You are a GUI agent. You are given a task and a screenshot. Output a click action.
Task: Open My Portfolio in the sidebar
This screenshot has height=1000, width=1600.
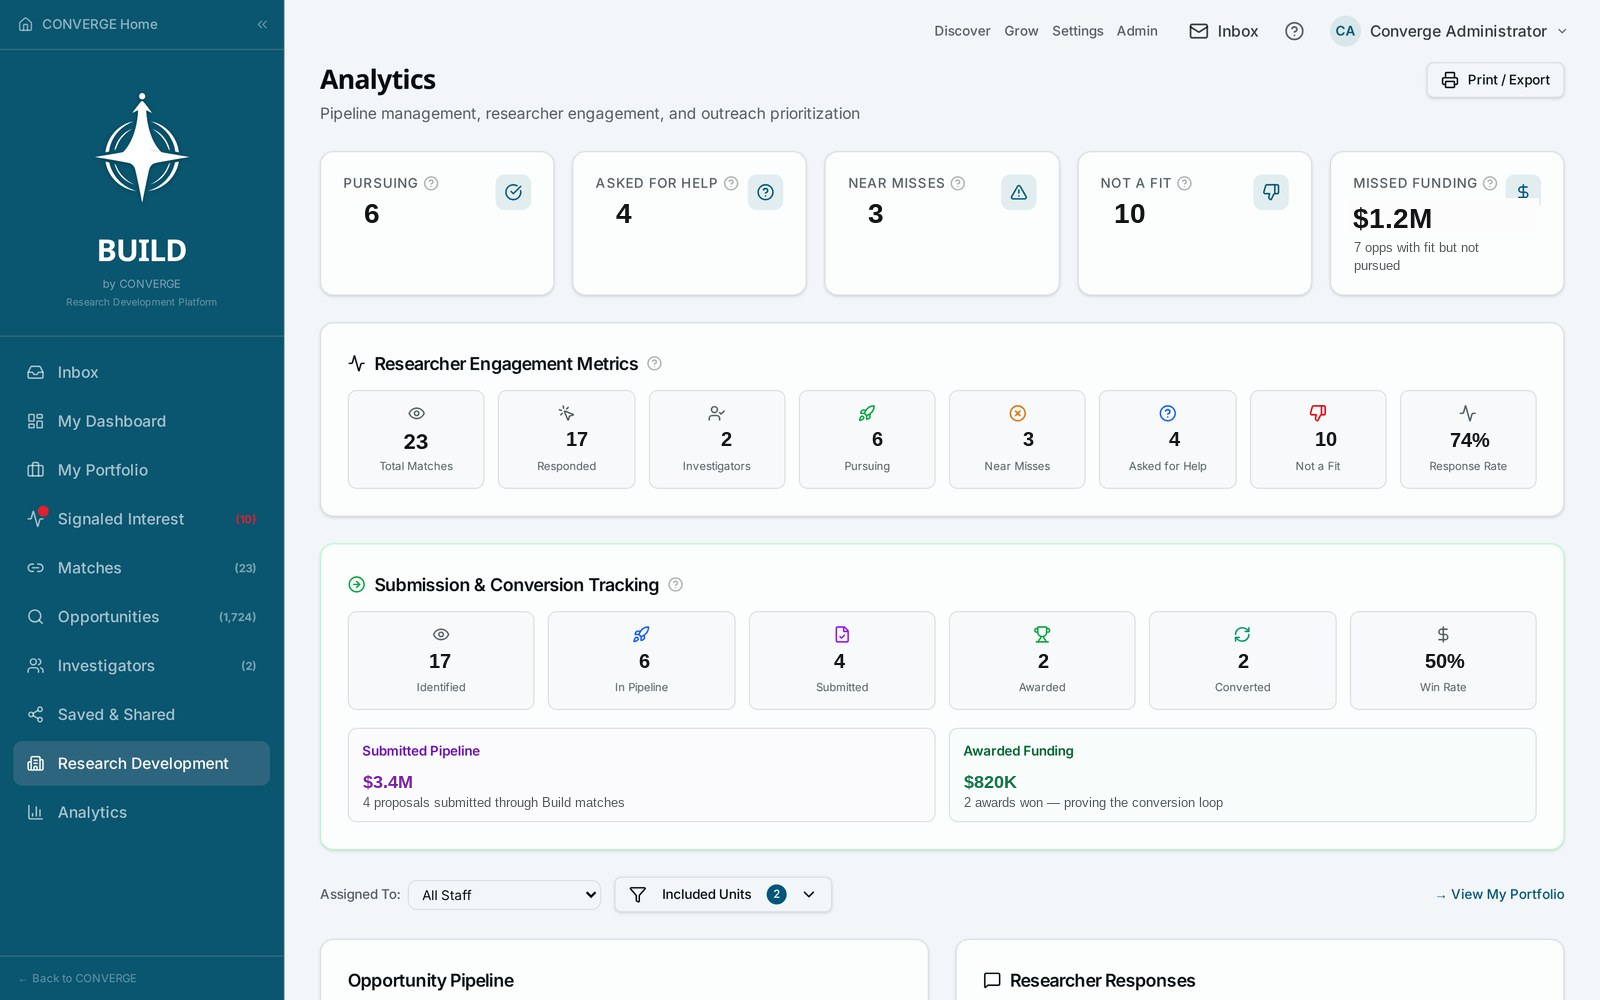142,470
